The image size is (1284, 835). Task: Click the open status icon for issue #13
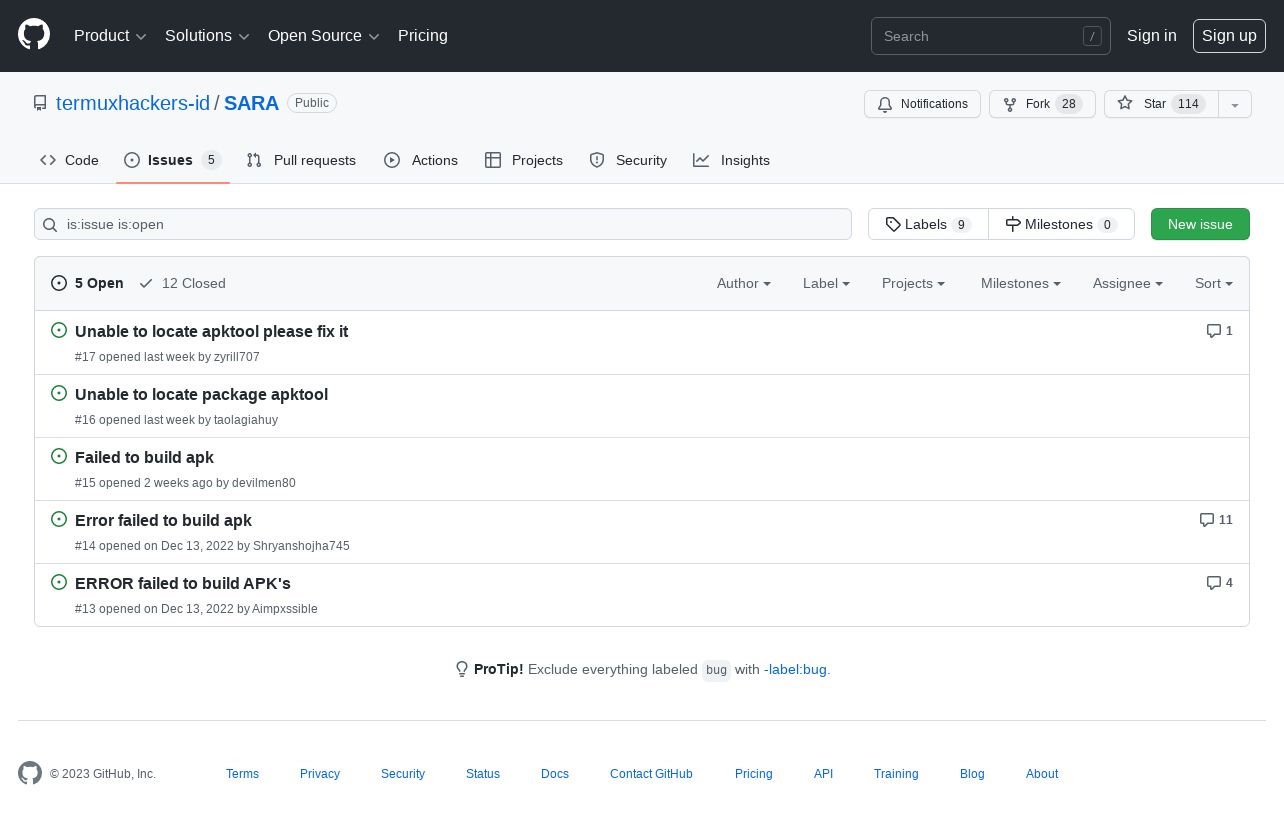[x=59, y=582]
